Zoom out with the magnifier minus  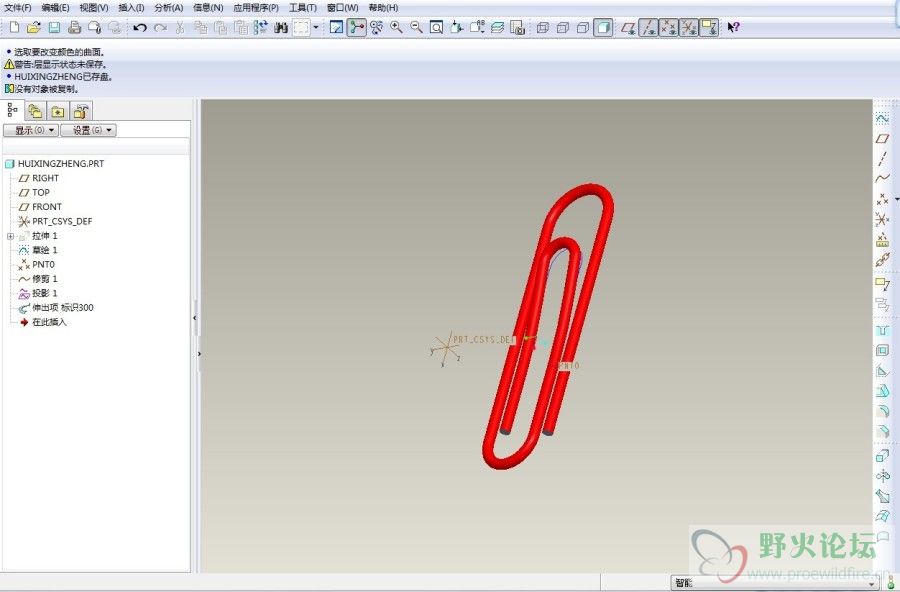pos(416,27)
